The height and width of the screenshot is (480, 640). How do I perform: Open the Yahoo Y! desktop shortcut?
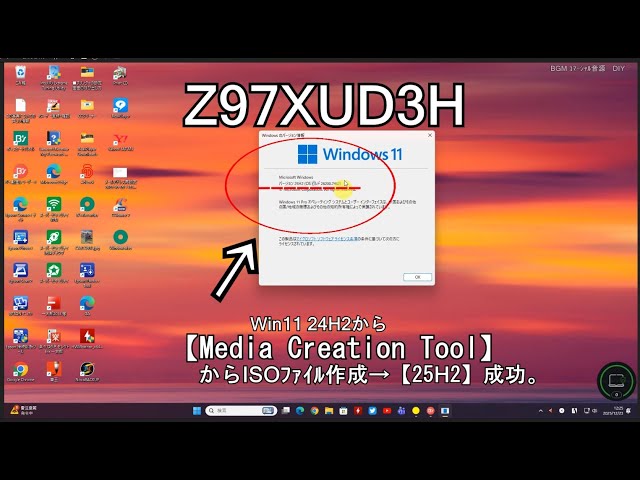coord(120,142)
